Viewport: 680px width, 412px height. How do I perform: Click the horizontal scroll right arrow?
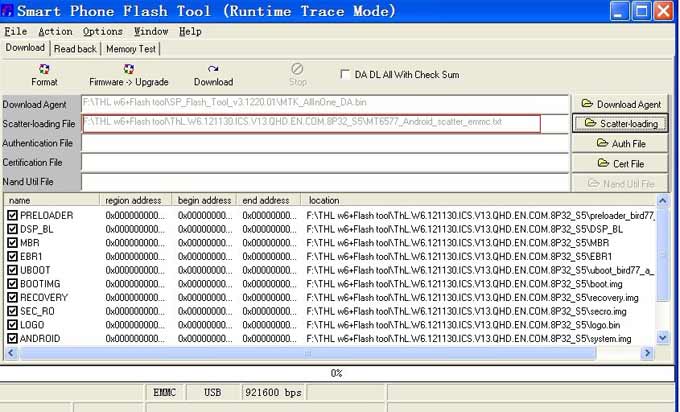647,353
